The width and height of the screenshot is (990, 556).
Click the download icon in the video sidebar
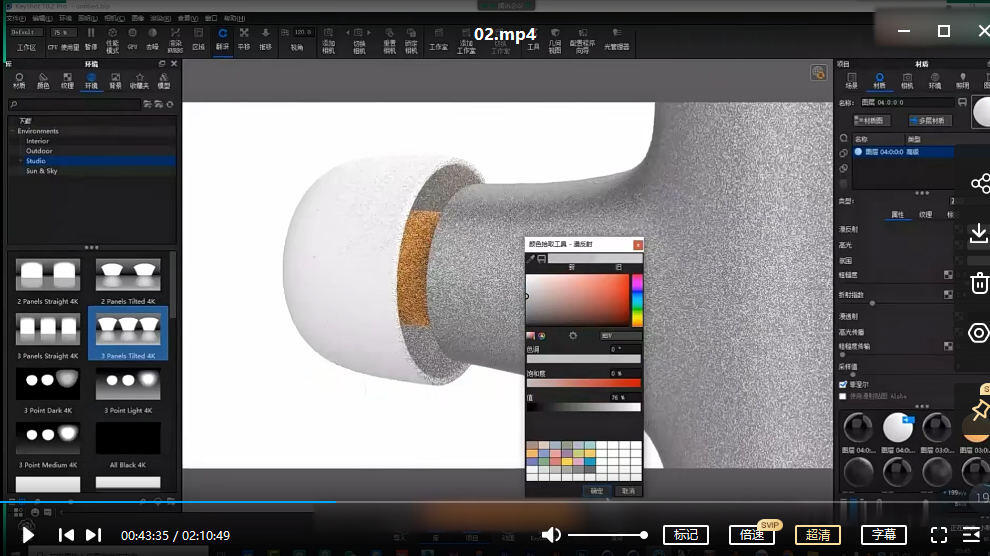point(979,233)
